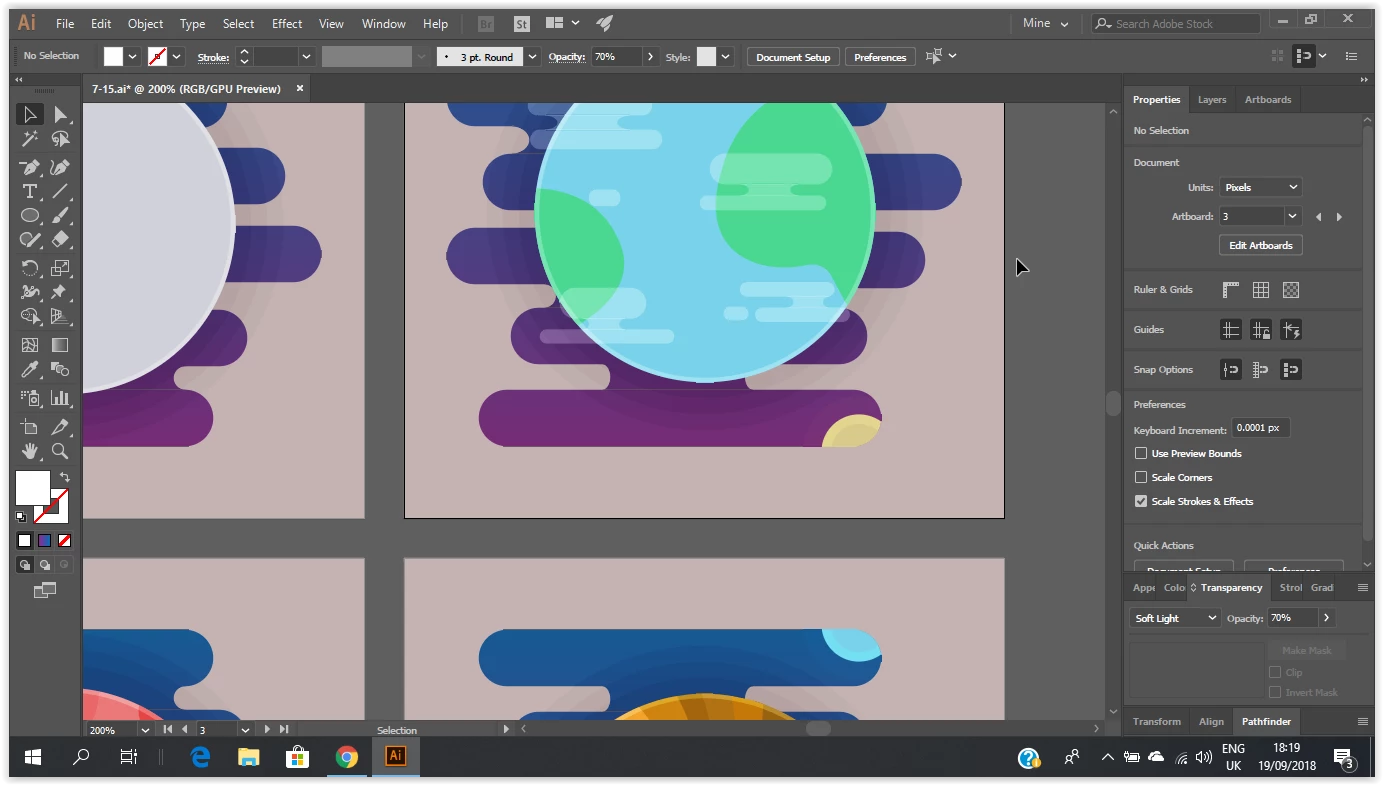This screenshot has width=1383, height=785.
Task: Select the Shaper tool
Action: (30, 240)
